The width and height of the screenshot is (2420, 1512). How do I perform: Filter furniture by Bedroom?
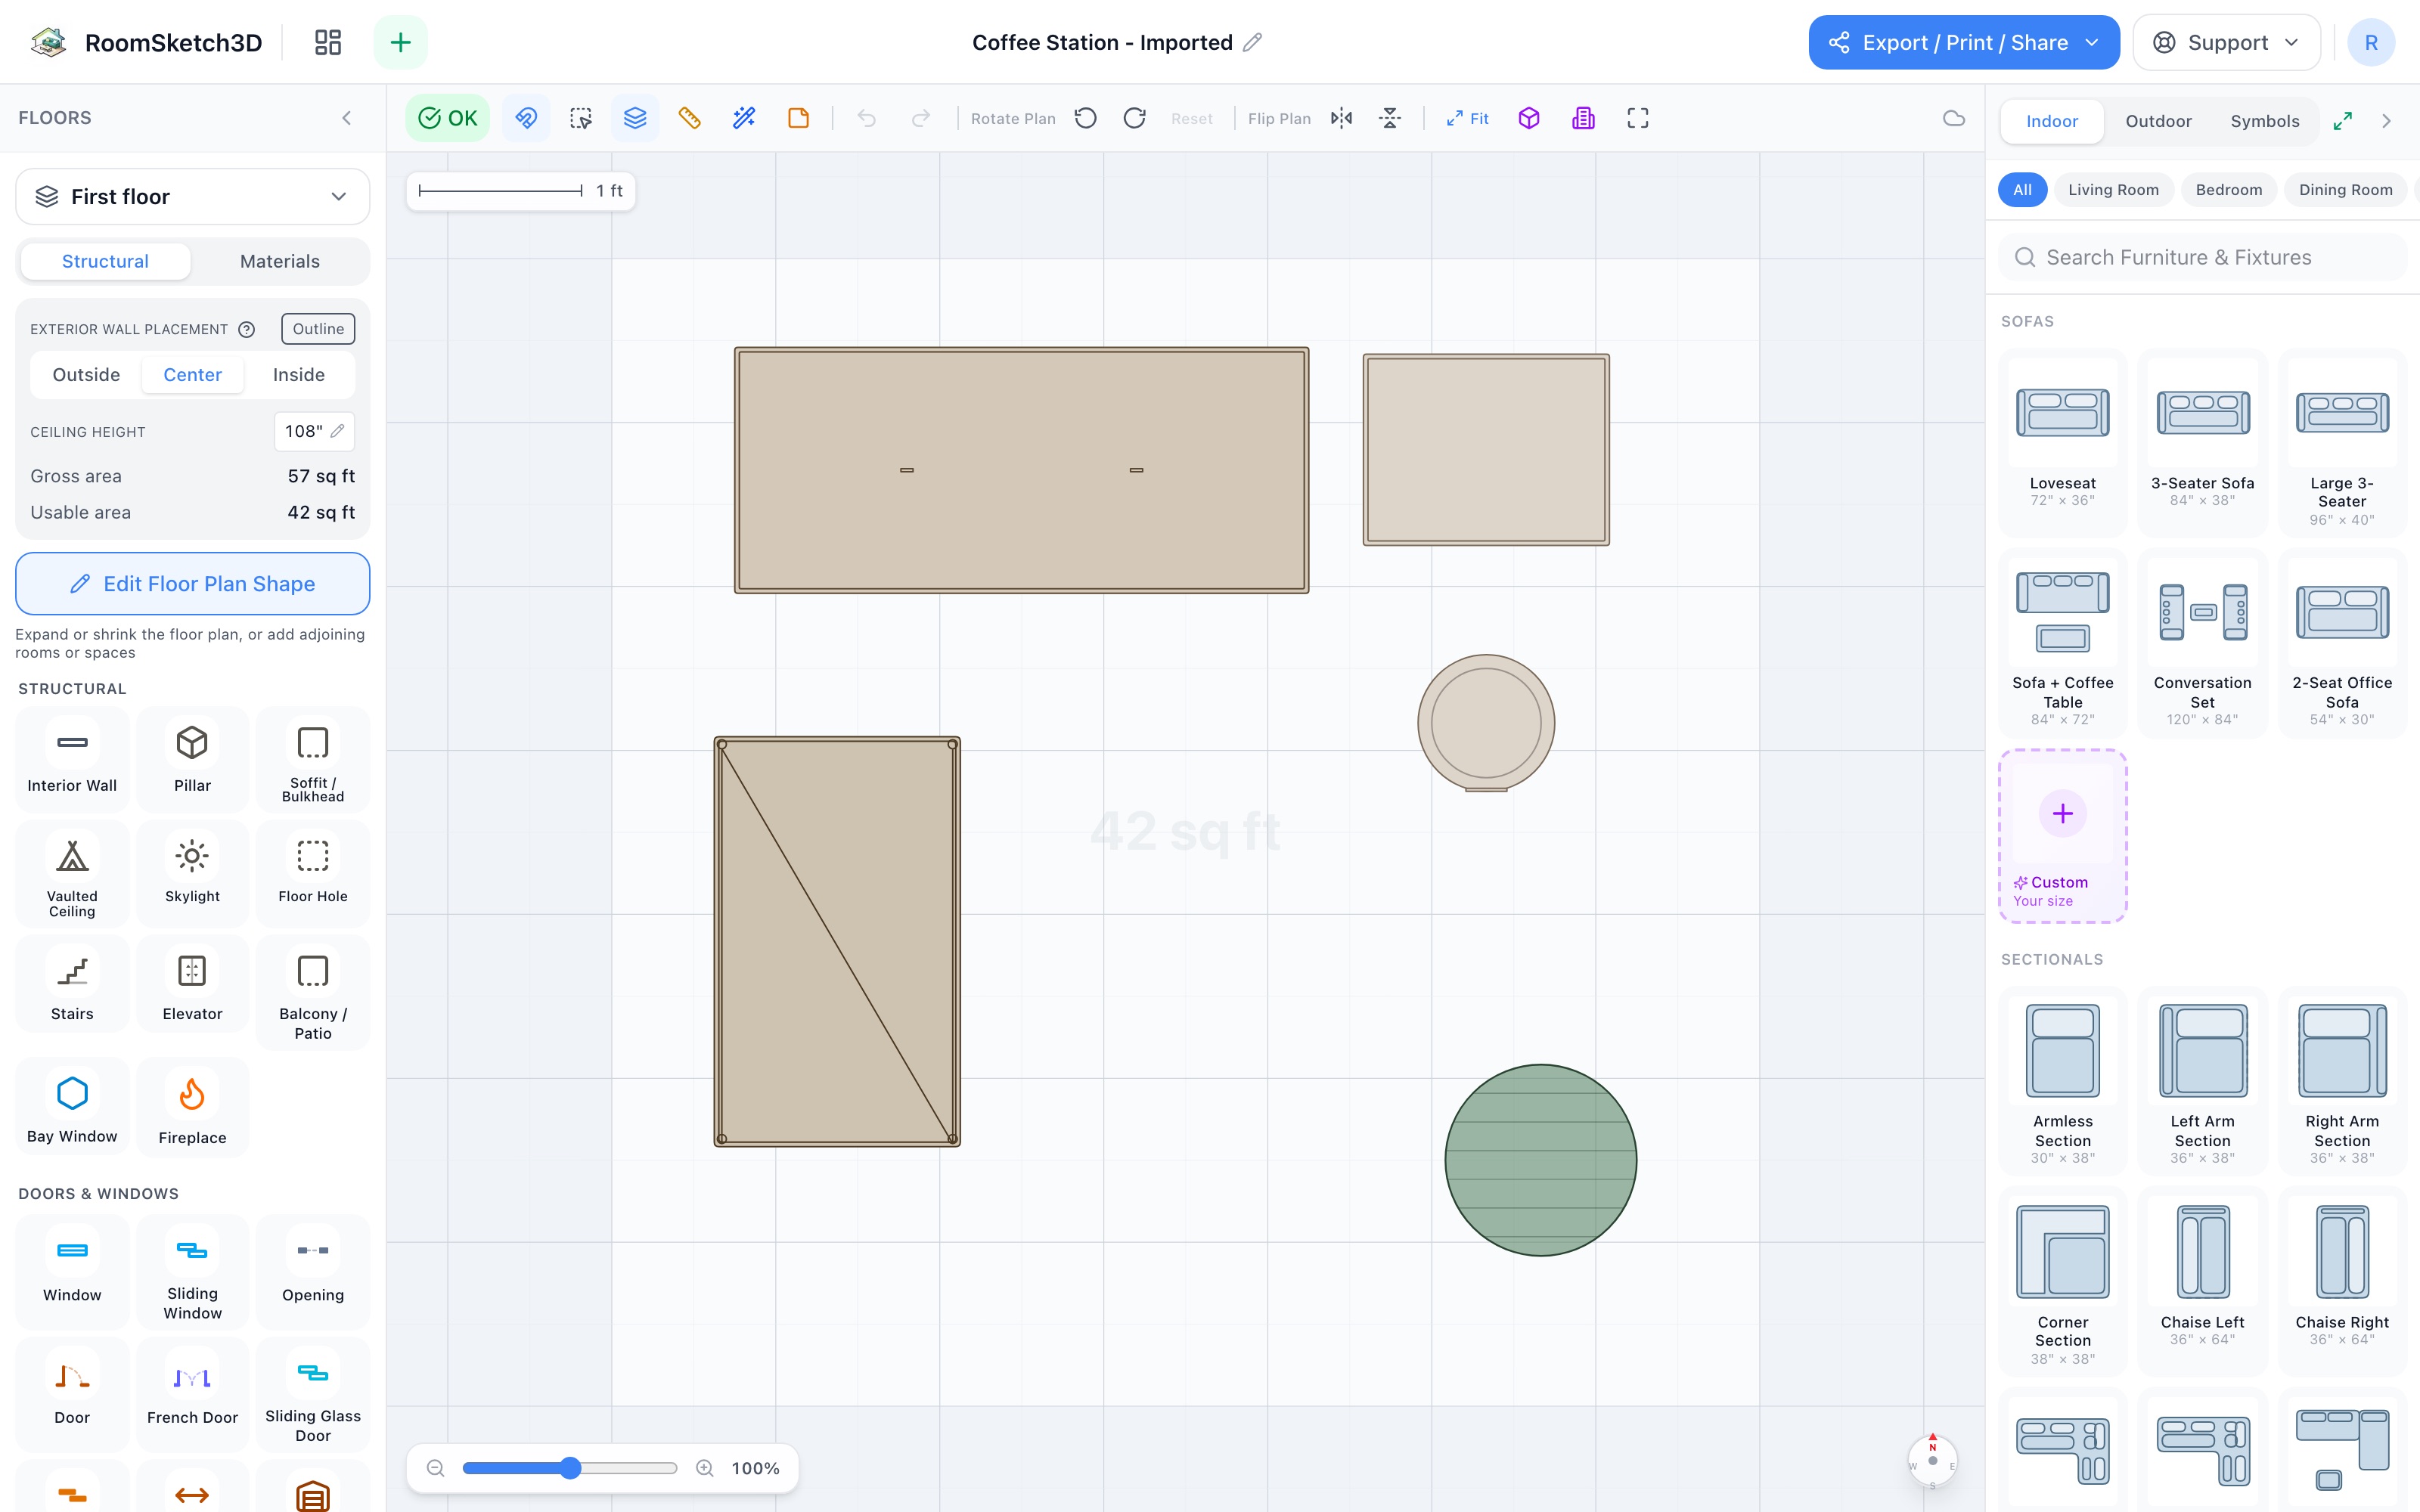click(2228, 190)
